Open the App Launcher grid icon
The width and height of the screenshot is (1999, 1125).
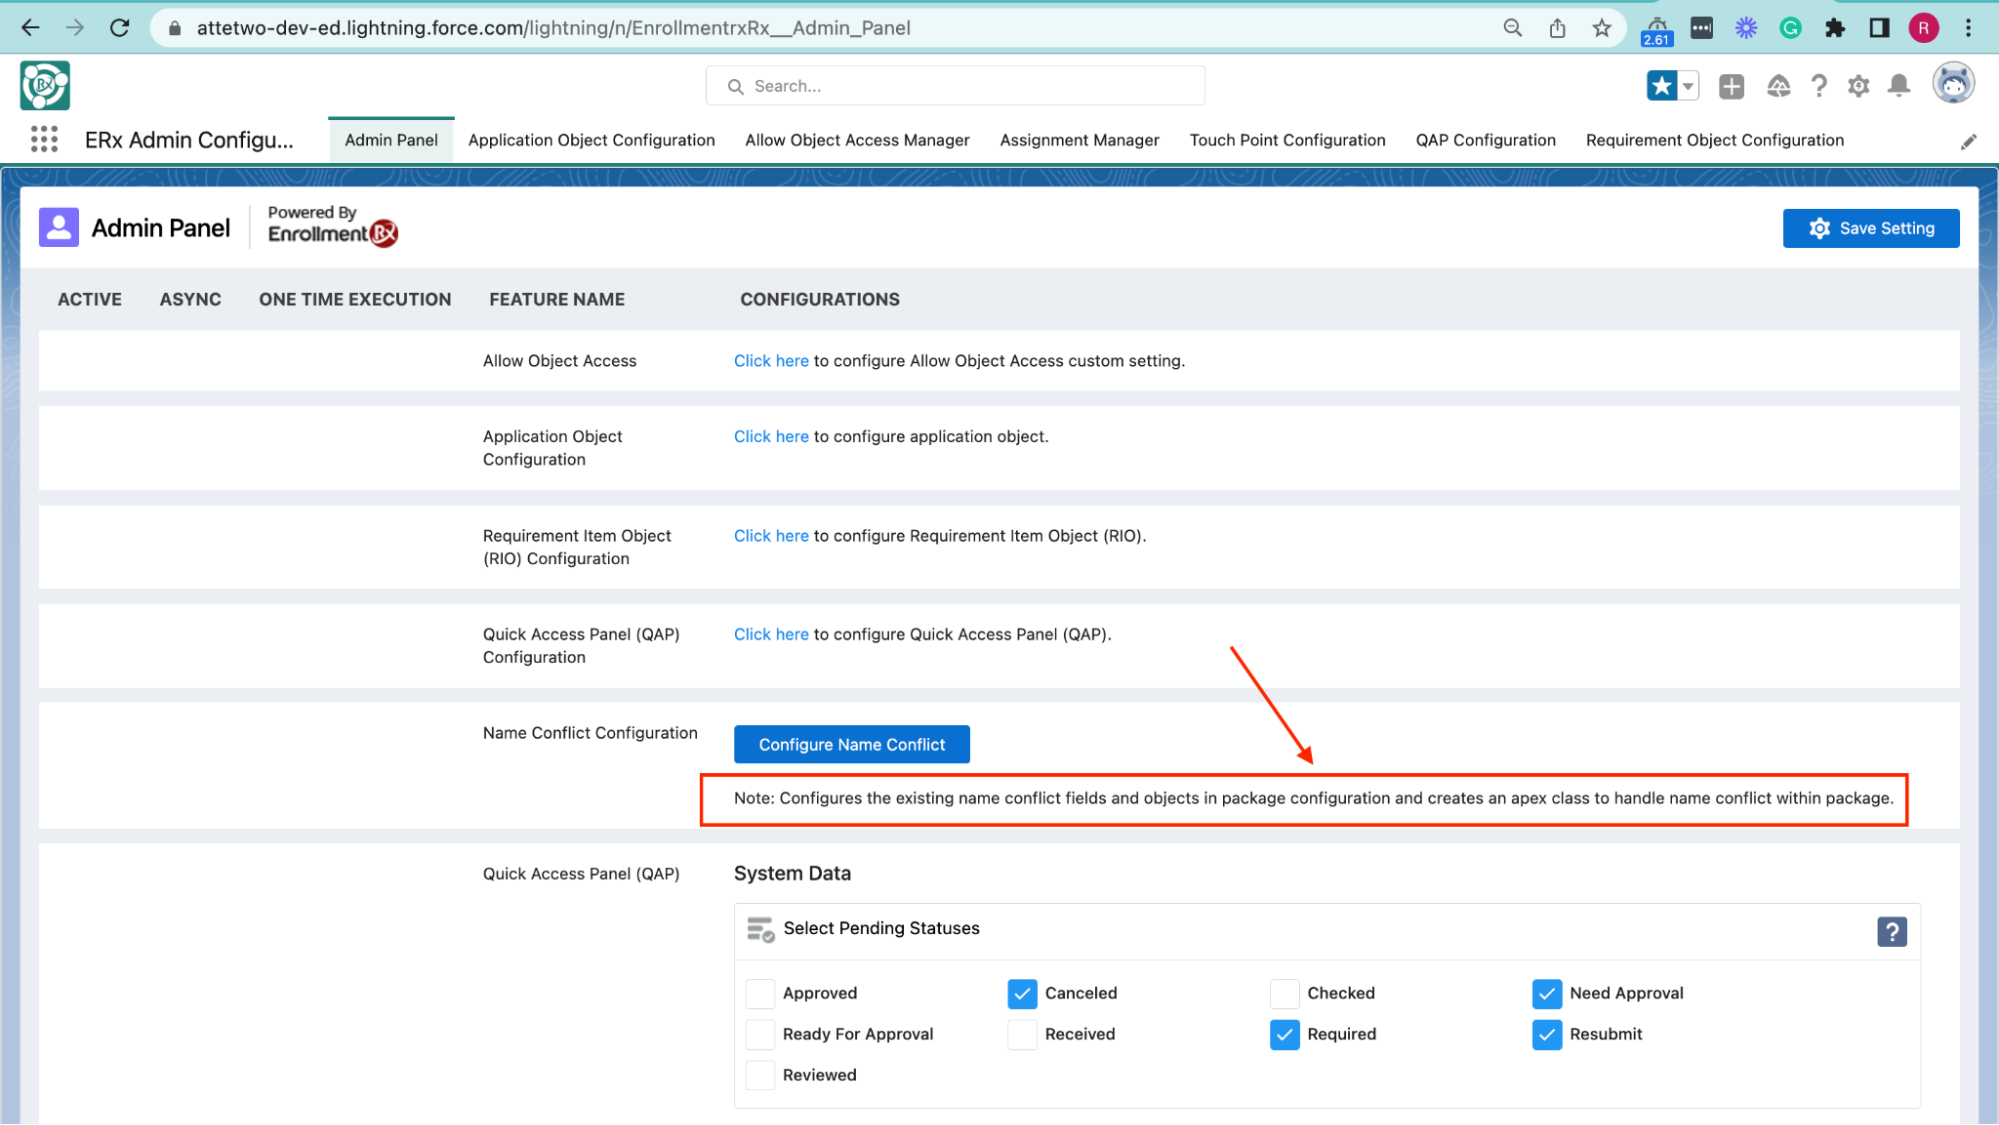[44, 139]
